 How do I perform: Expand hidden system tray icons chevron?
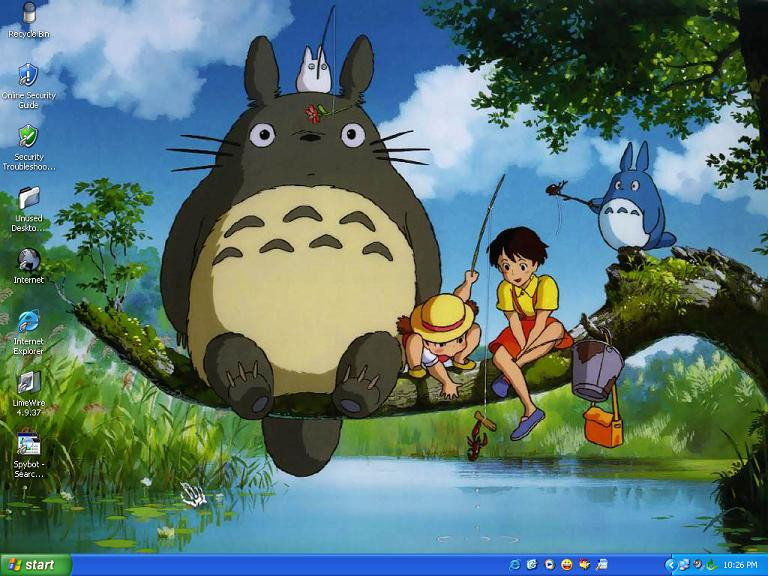(671, 565)
